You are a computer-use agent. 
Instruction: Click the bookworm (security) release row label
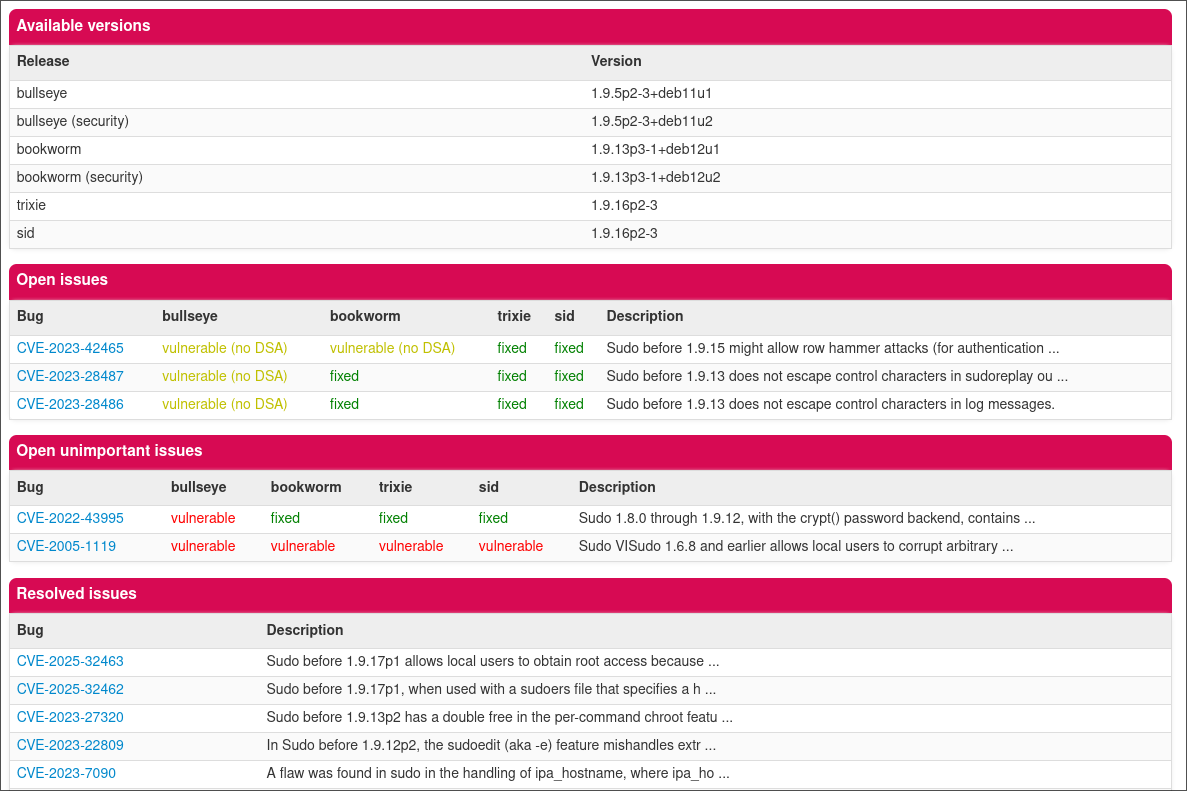tap(79, 178)
